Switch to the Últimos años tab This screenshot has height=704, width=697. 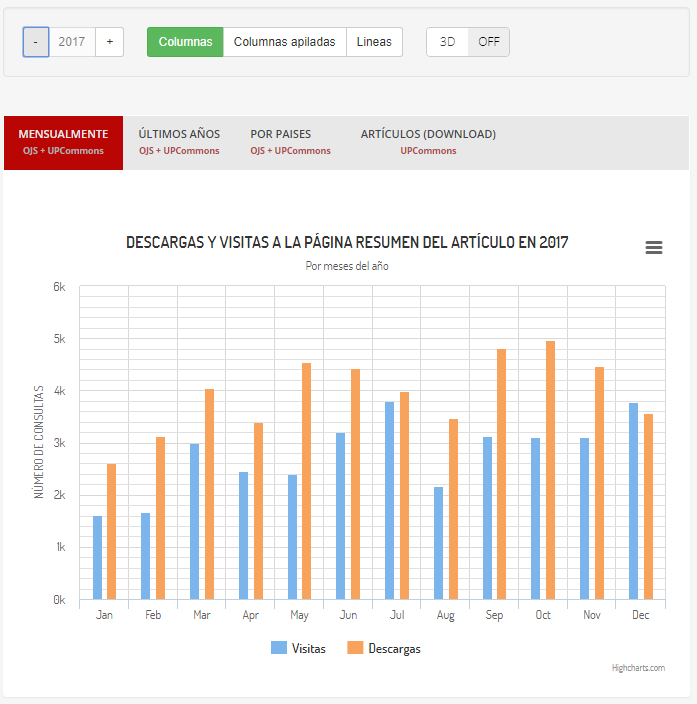click(179, 142)
